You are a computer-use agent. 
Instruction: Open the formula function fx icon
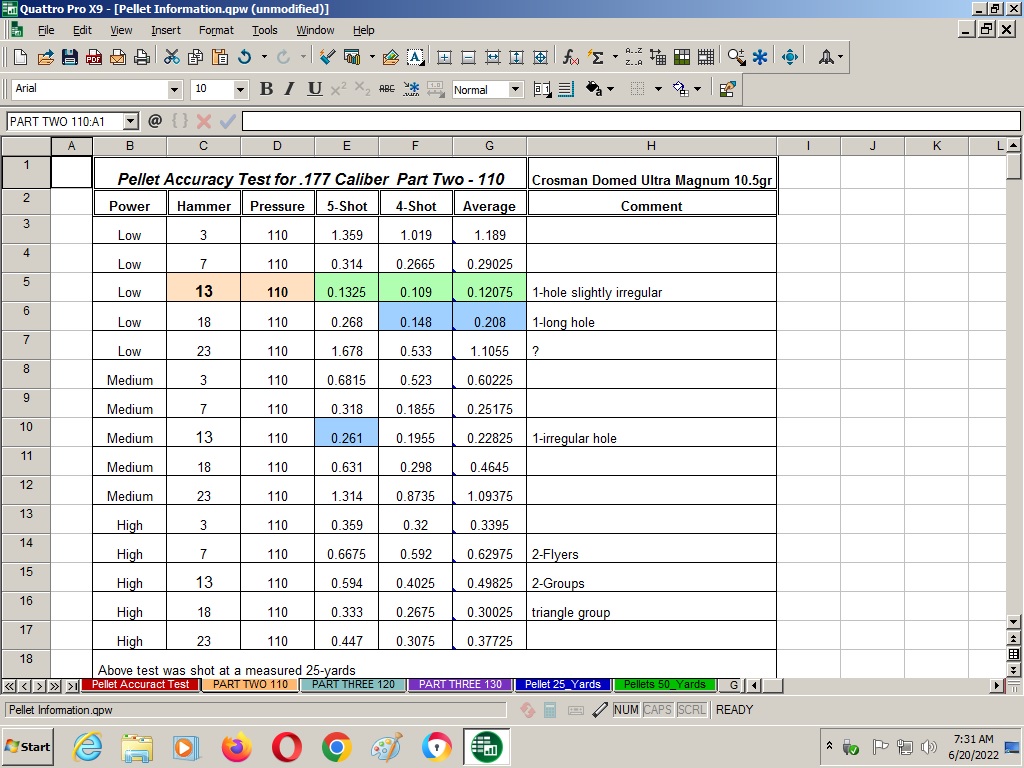tap(570, 57)
